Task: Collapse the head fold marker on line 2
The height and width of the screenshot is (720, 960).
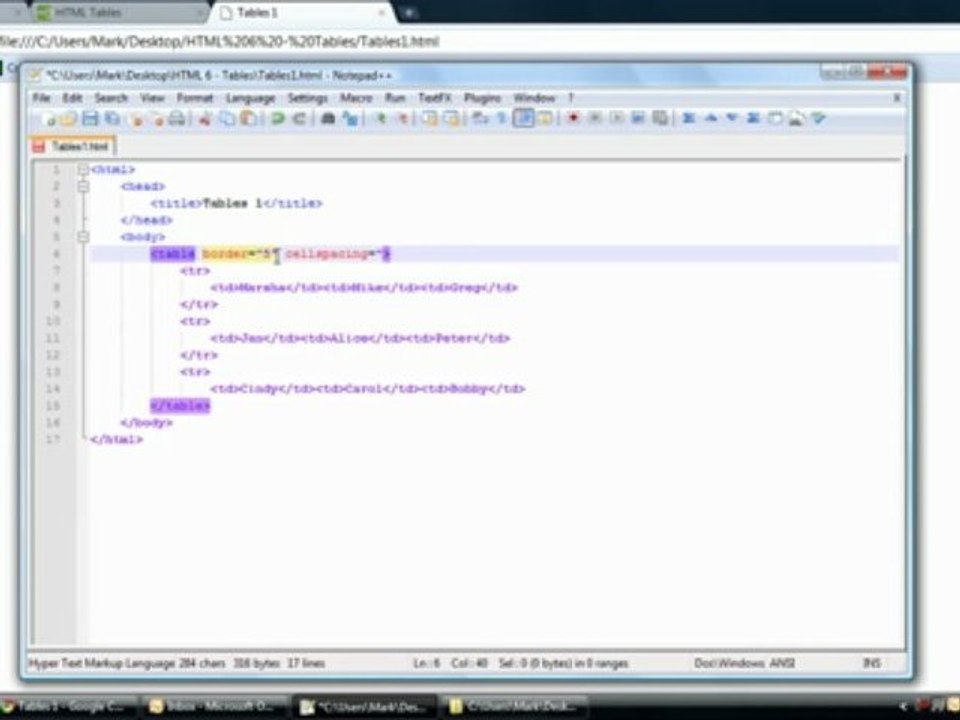Action: click(83, 186)
